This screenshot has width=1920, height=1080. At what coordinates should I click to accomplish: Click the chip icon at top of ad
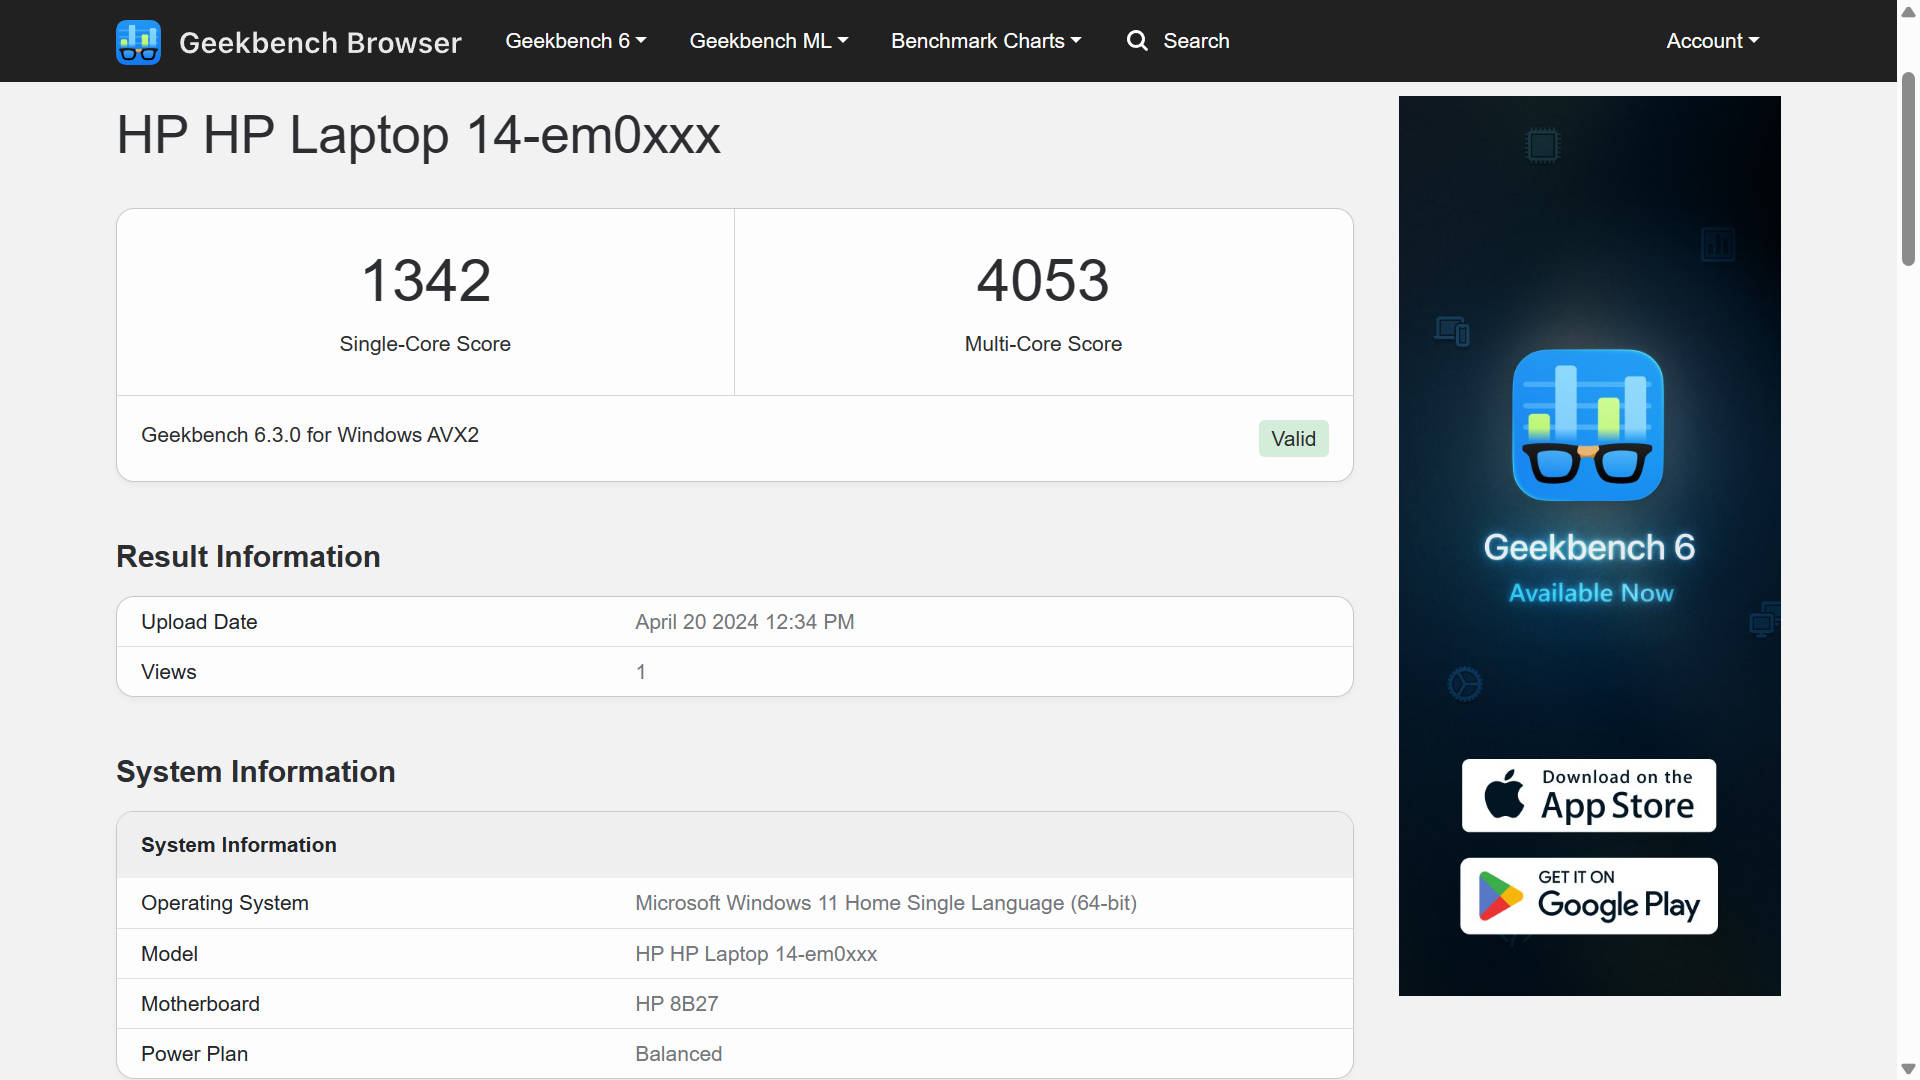[1542, 146]
